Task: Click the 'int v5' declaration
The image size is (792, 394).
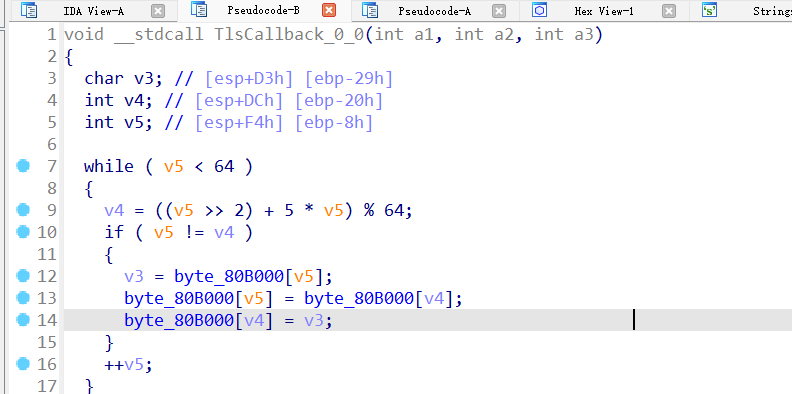Action: click(118, 123)
